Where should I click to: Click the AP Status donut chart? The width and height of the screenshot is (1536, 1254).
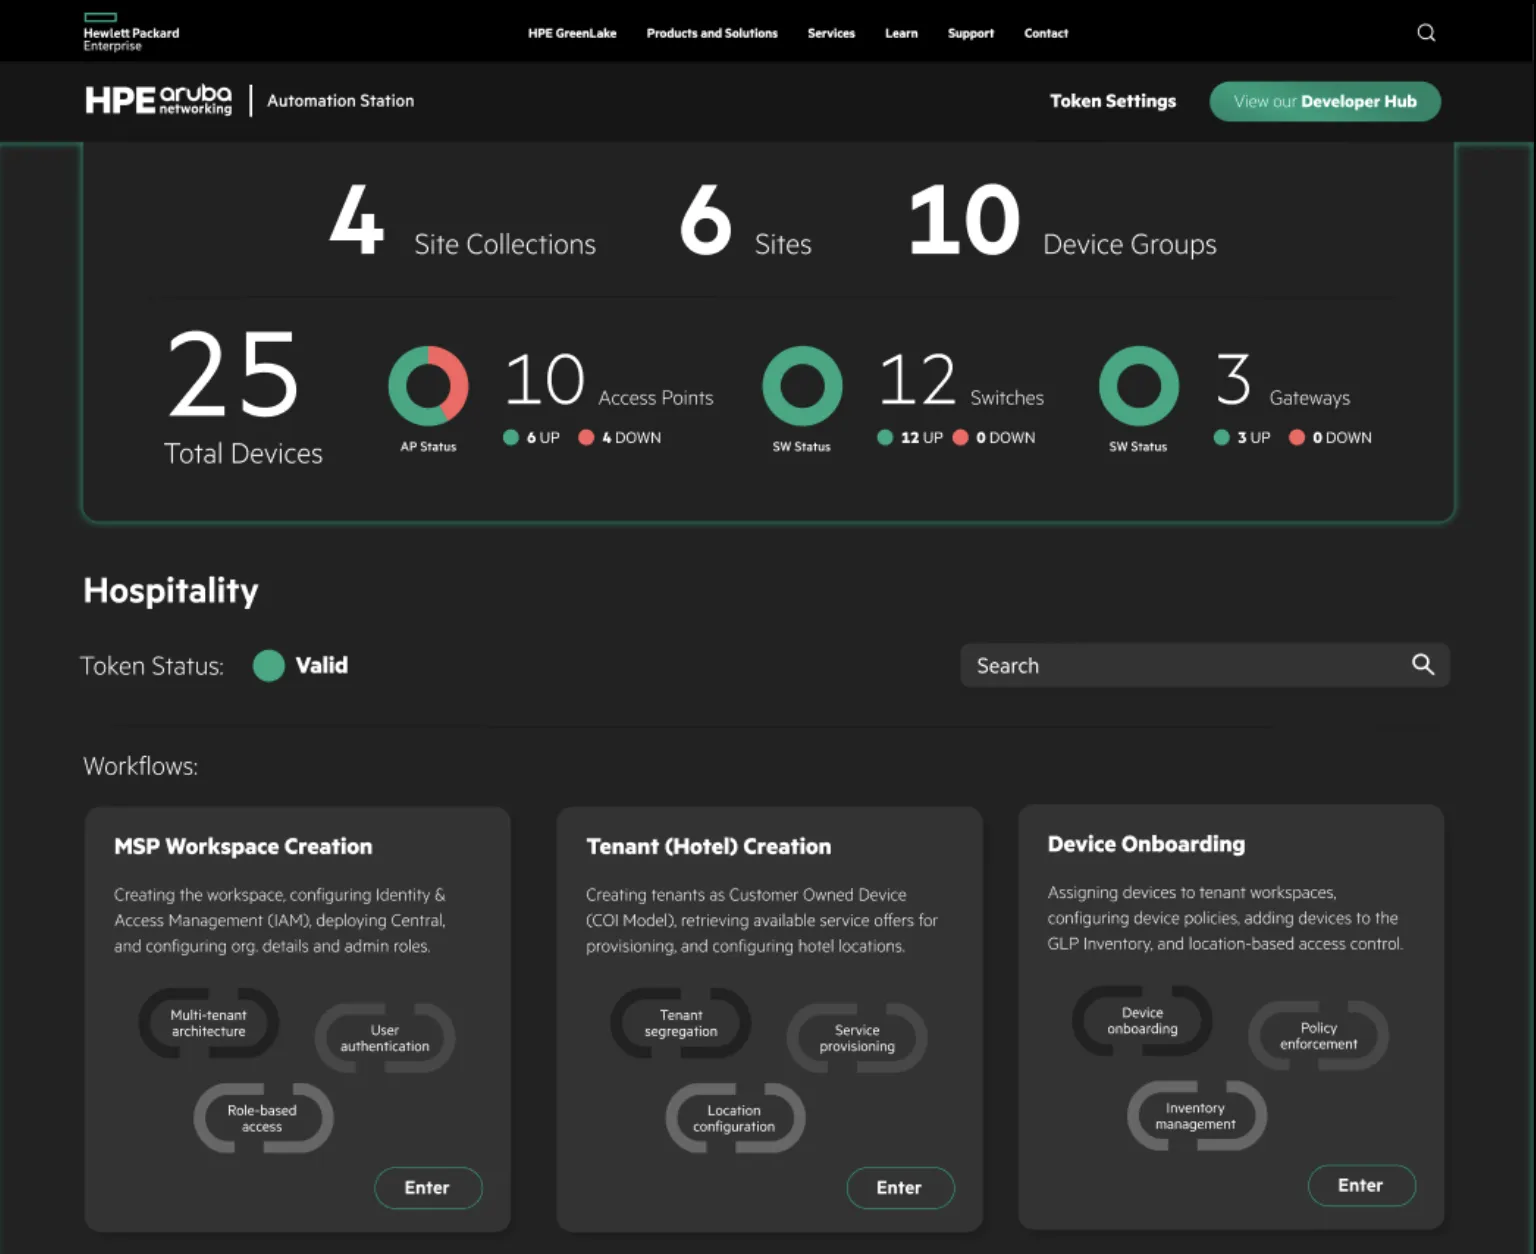pyautogui.click(x=428, y=386)
